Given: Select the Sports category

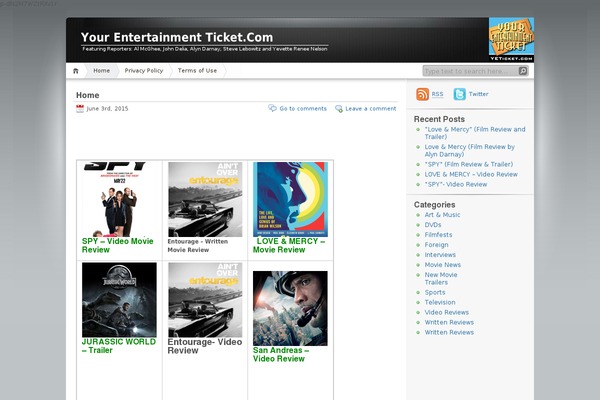Looking at the screenshot, I should tap(435, 292).
